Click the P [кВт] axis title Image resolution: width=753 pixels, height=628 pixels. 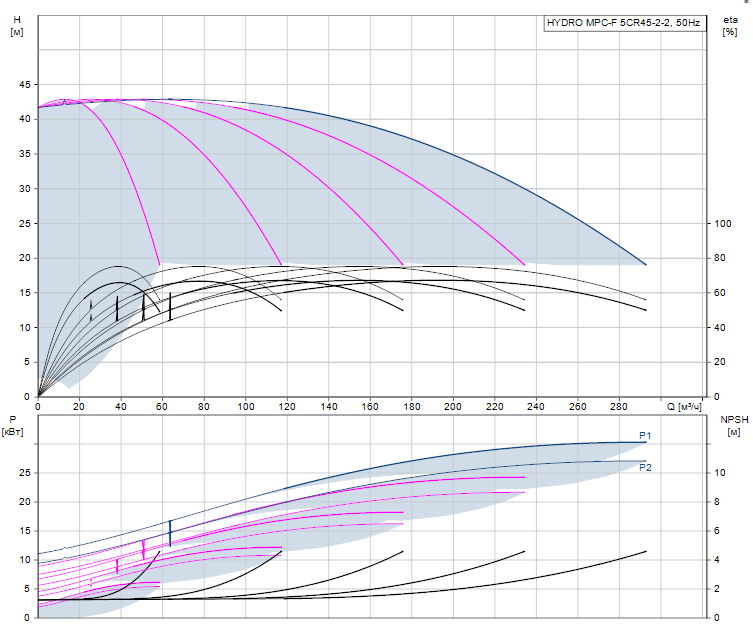pyautogui.click(x=12, y=425)
